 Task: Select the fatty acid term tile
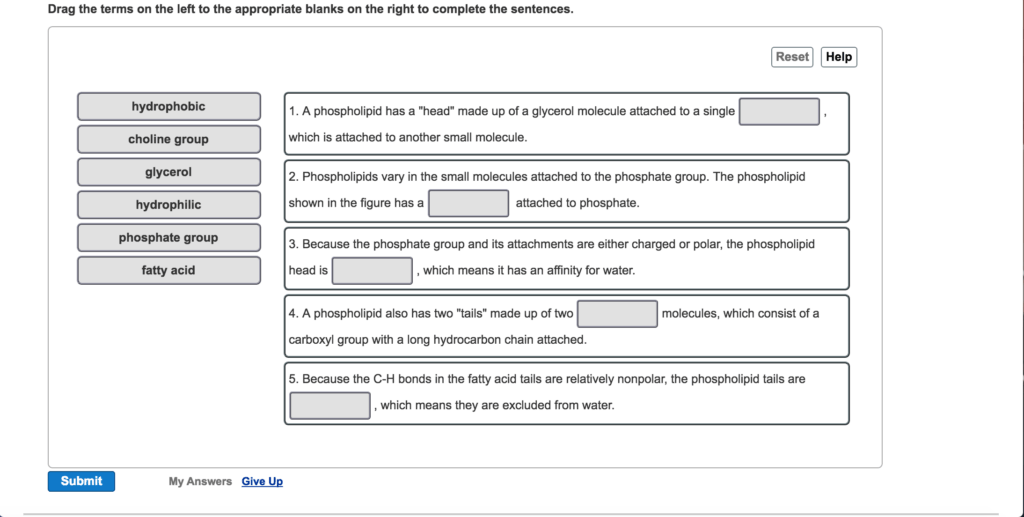[x=168, y=270]
